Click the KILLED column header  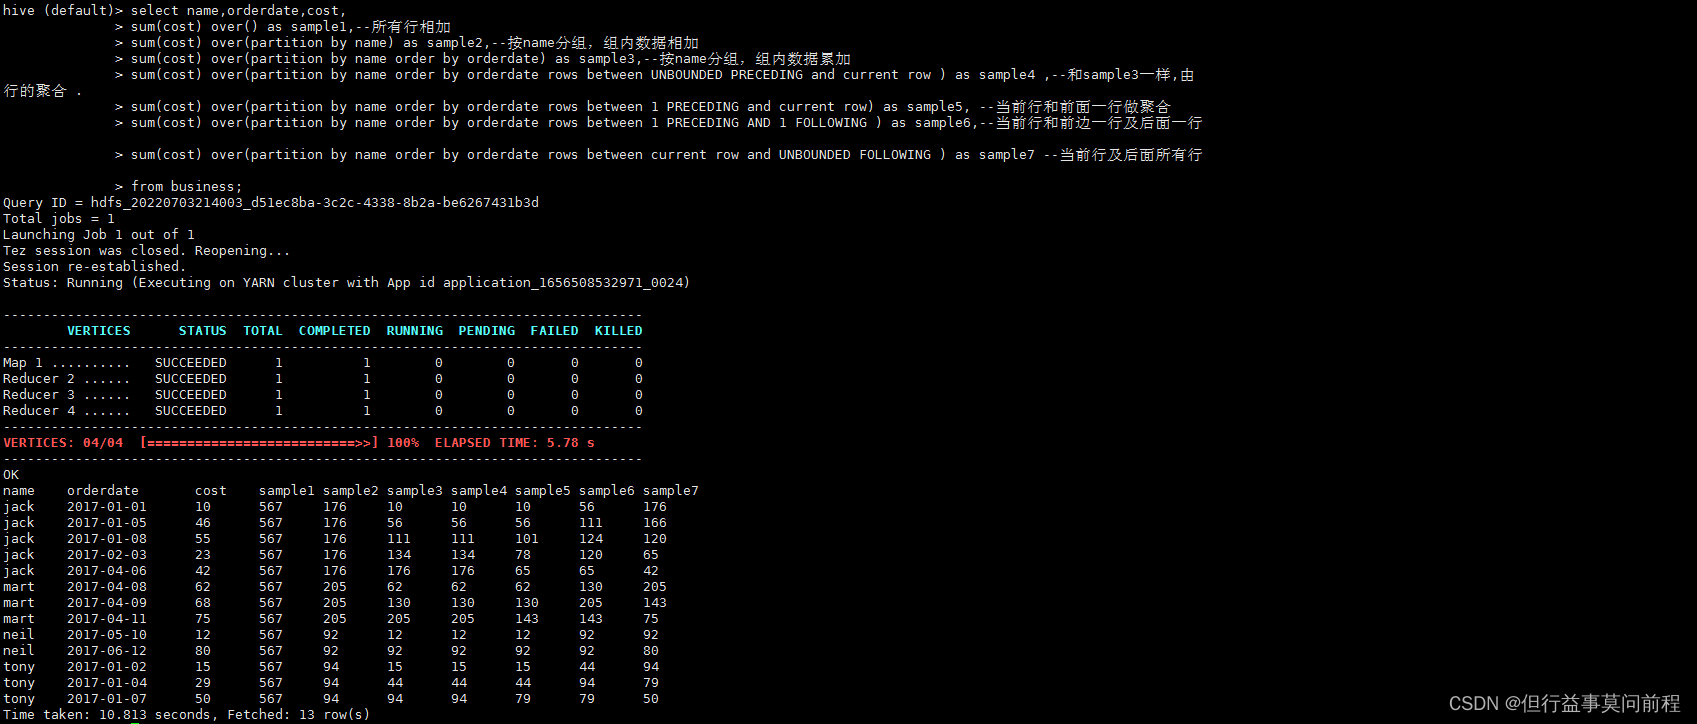pyautogui.click(x=619, y=331)
